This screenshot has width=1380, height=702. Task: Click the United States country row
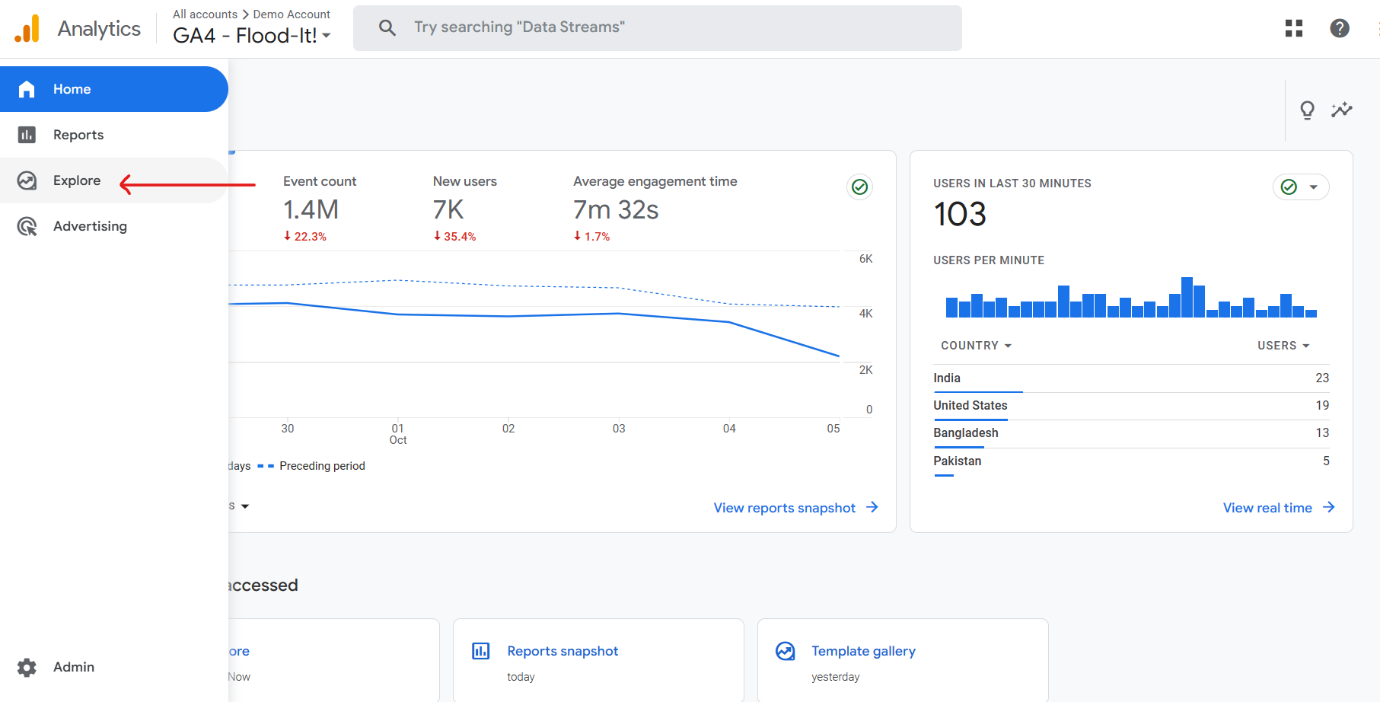1131,406
